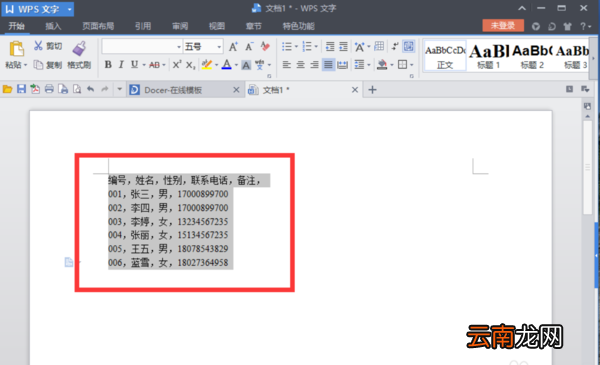This screenshot has height=365, width=600.
Task: Click the increase indent icon
Action: [343, 47]
